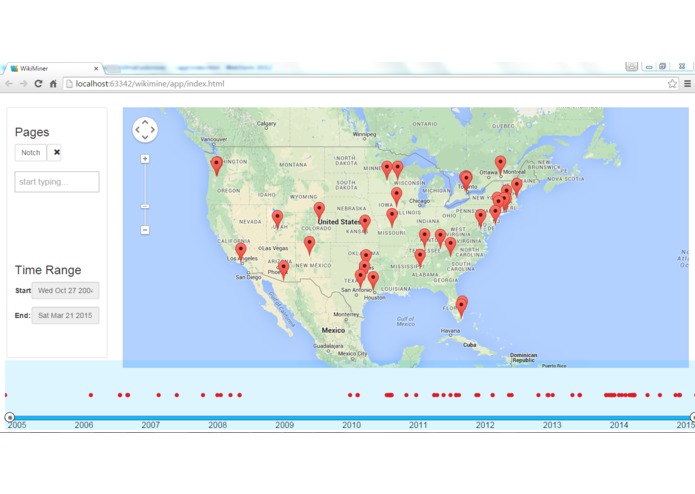Click the map zoom slider handle
The width and height of the screenshot is (695, 494).
tap(145, 206)
